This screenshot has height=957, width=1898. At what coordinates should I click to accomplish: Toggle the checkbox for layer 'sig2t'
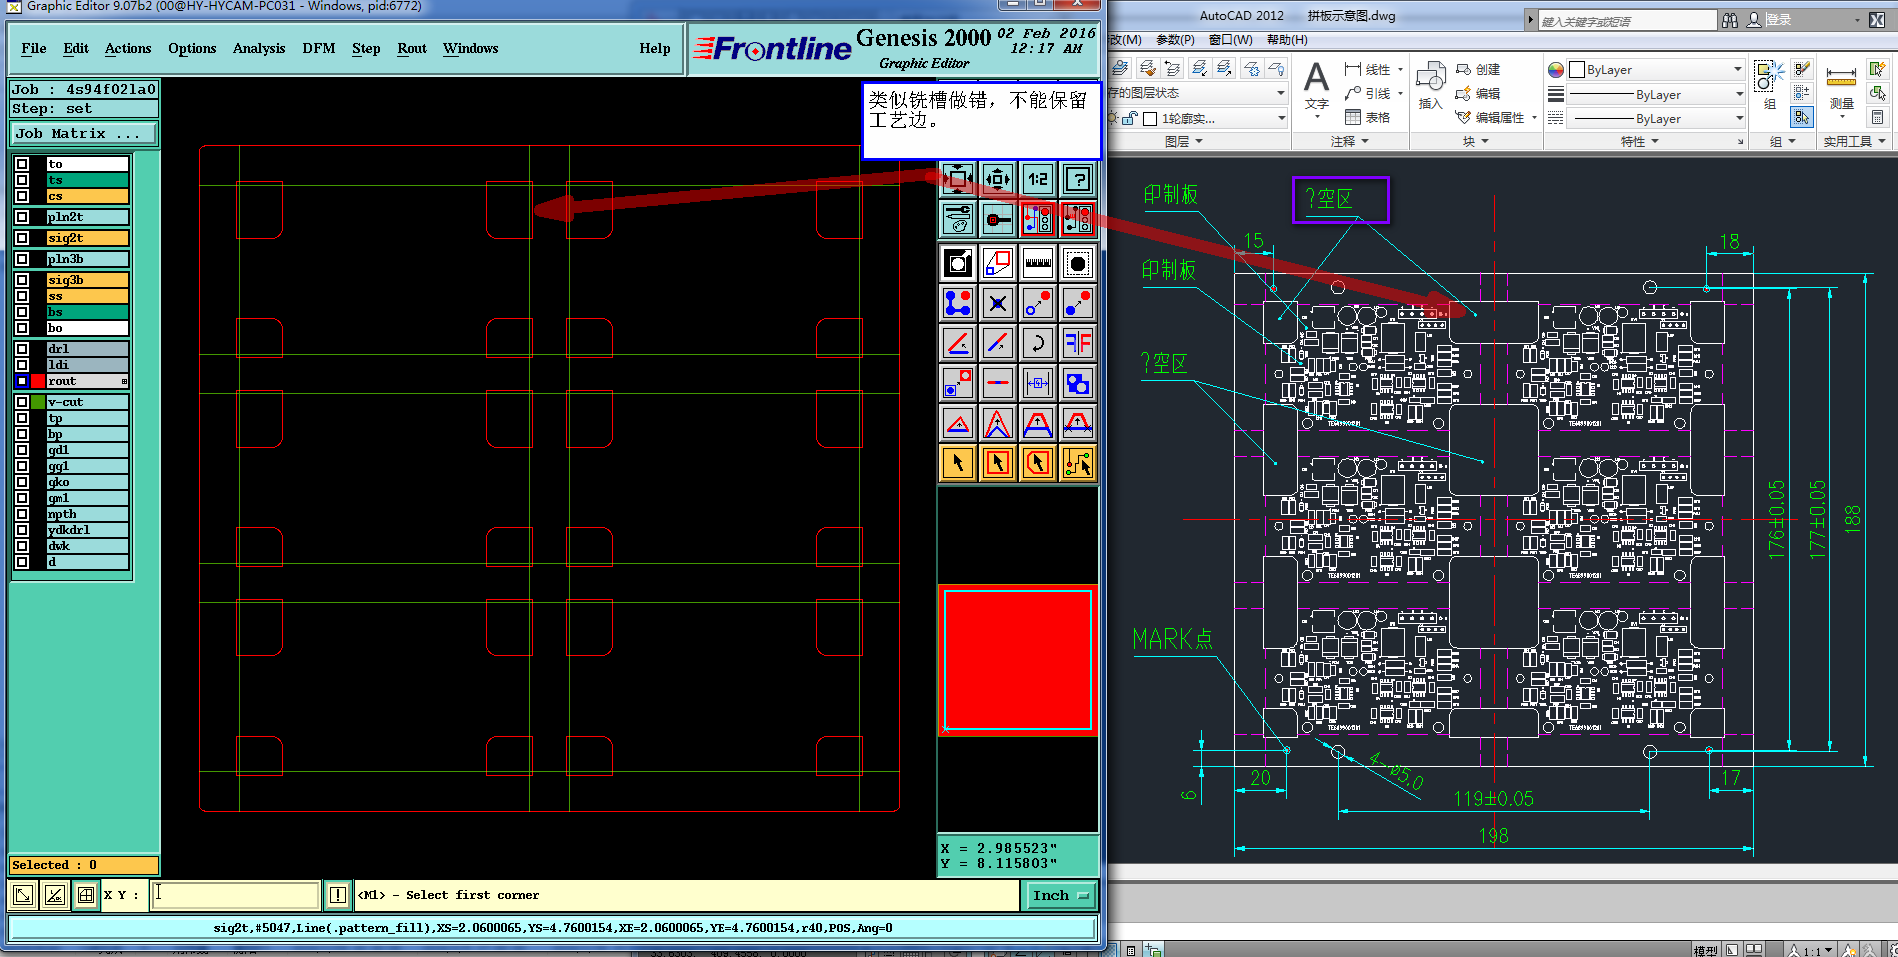[22, 238]
